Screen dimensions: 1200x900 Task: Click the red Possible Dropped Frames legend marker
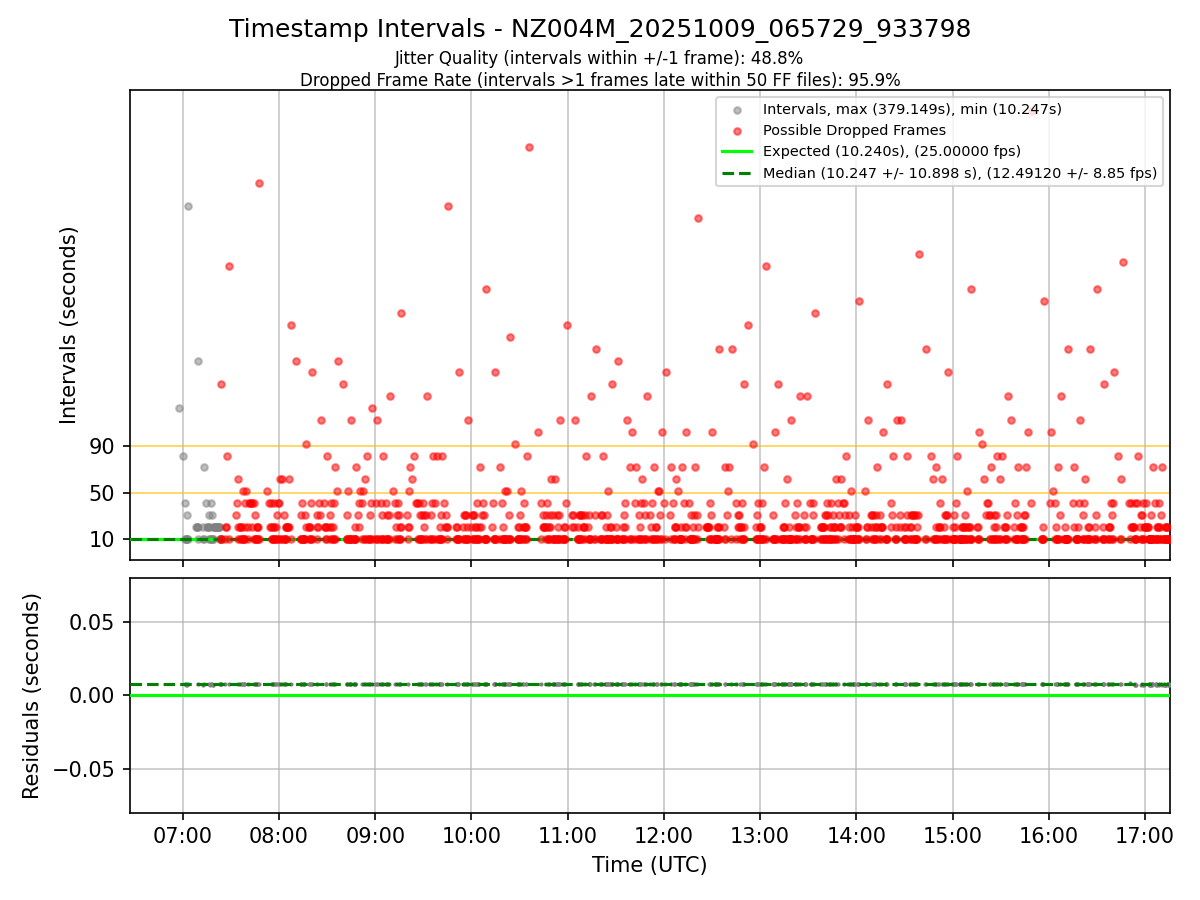(737, 131)
